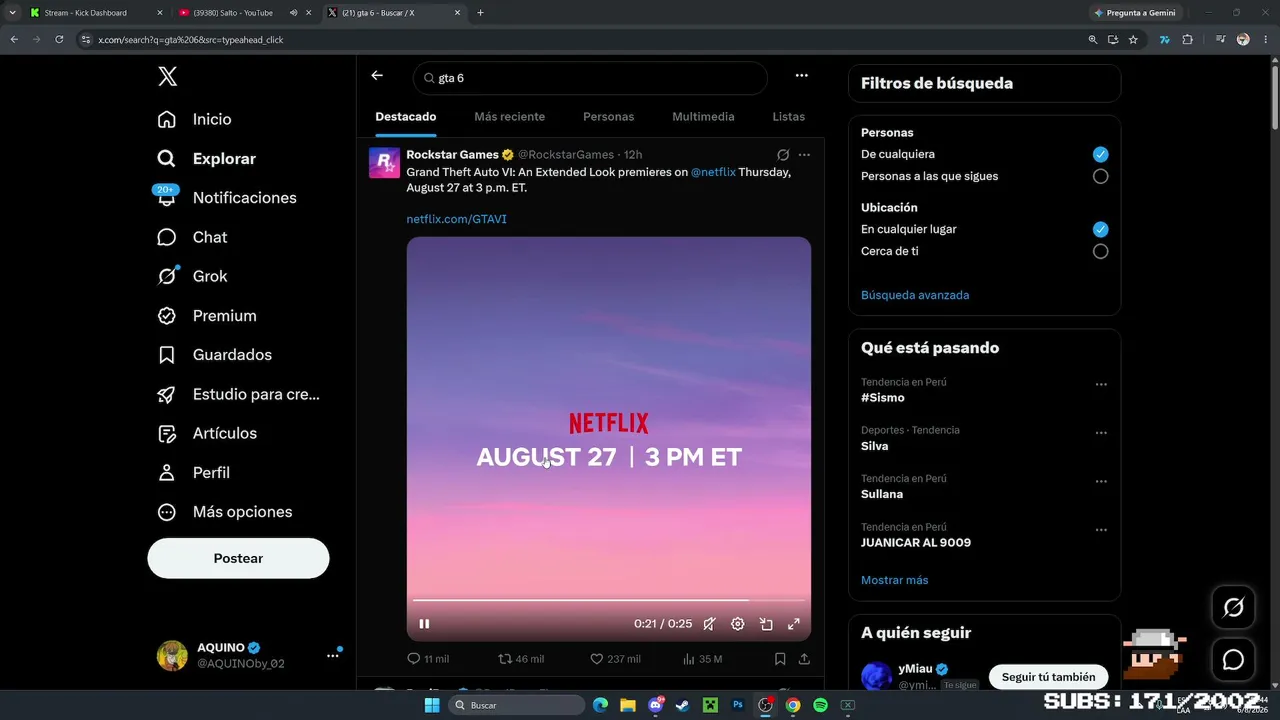Switch to the Personas tab
Screen dimensions: 1280x720
(608, 117)
